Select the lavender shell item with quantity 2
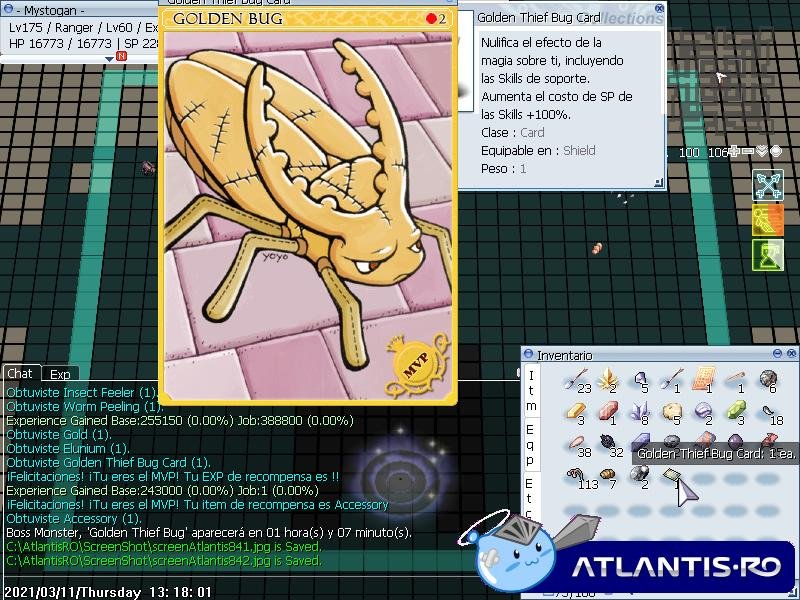 (x=703, y=412)
